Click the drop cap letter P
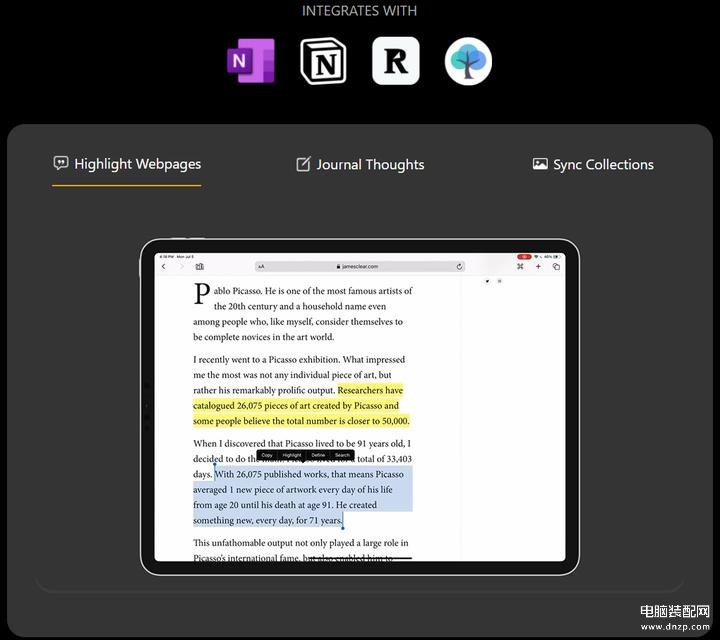This screenshot has width=720, height=640. click(x=202, y=294)
